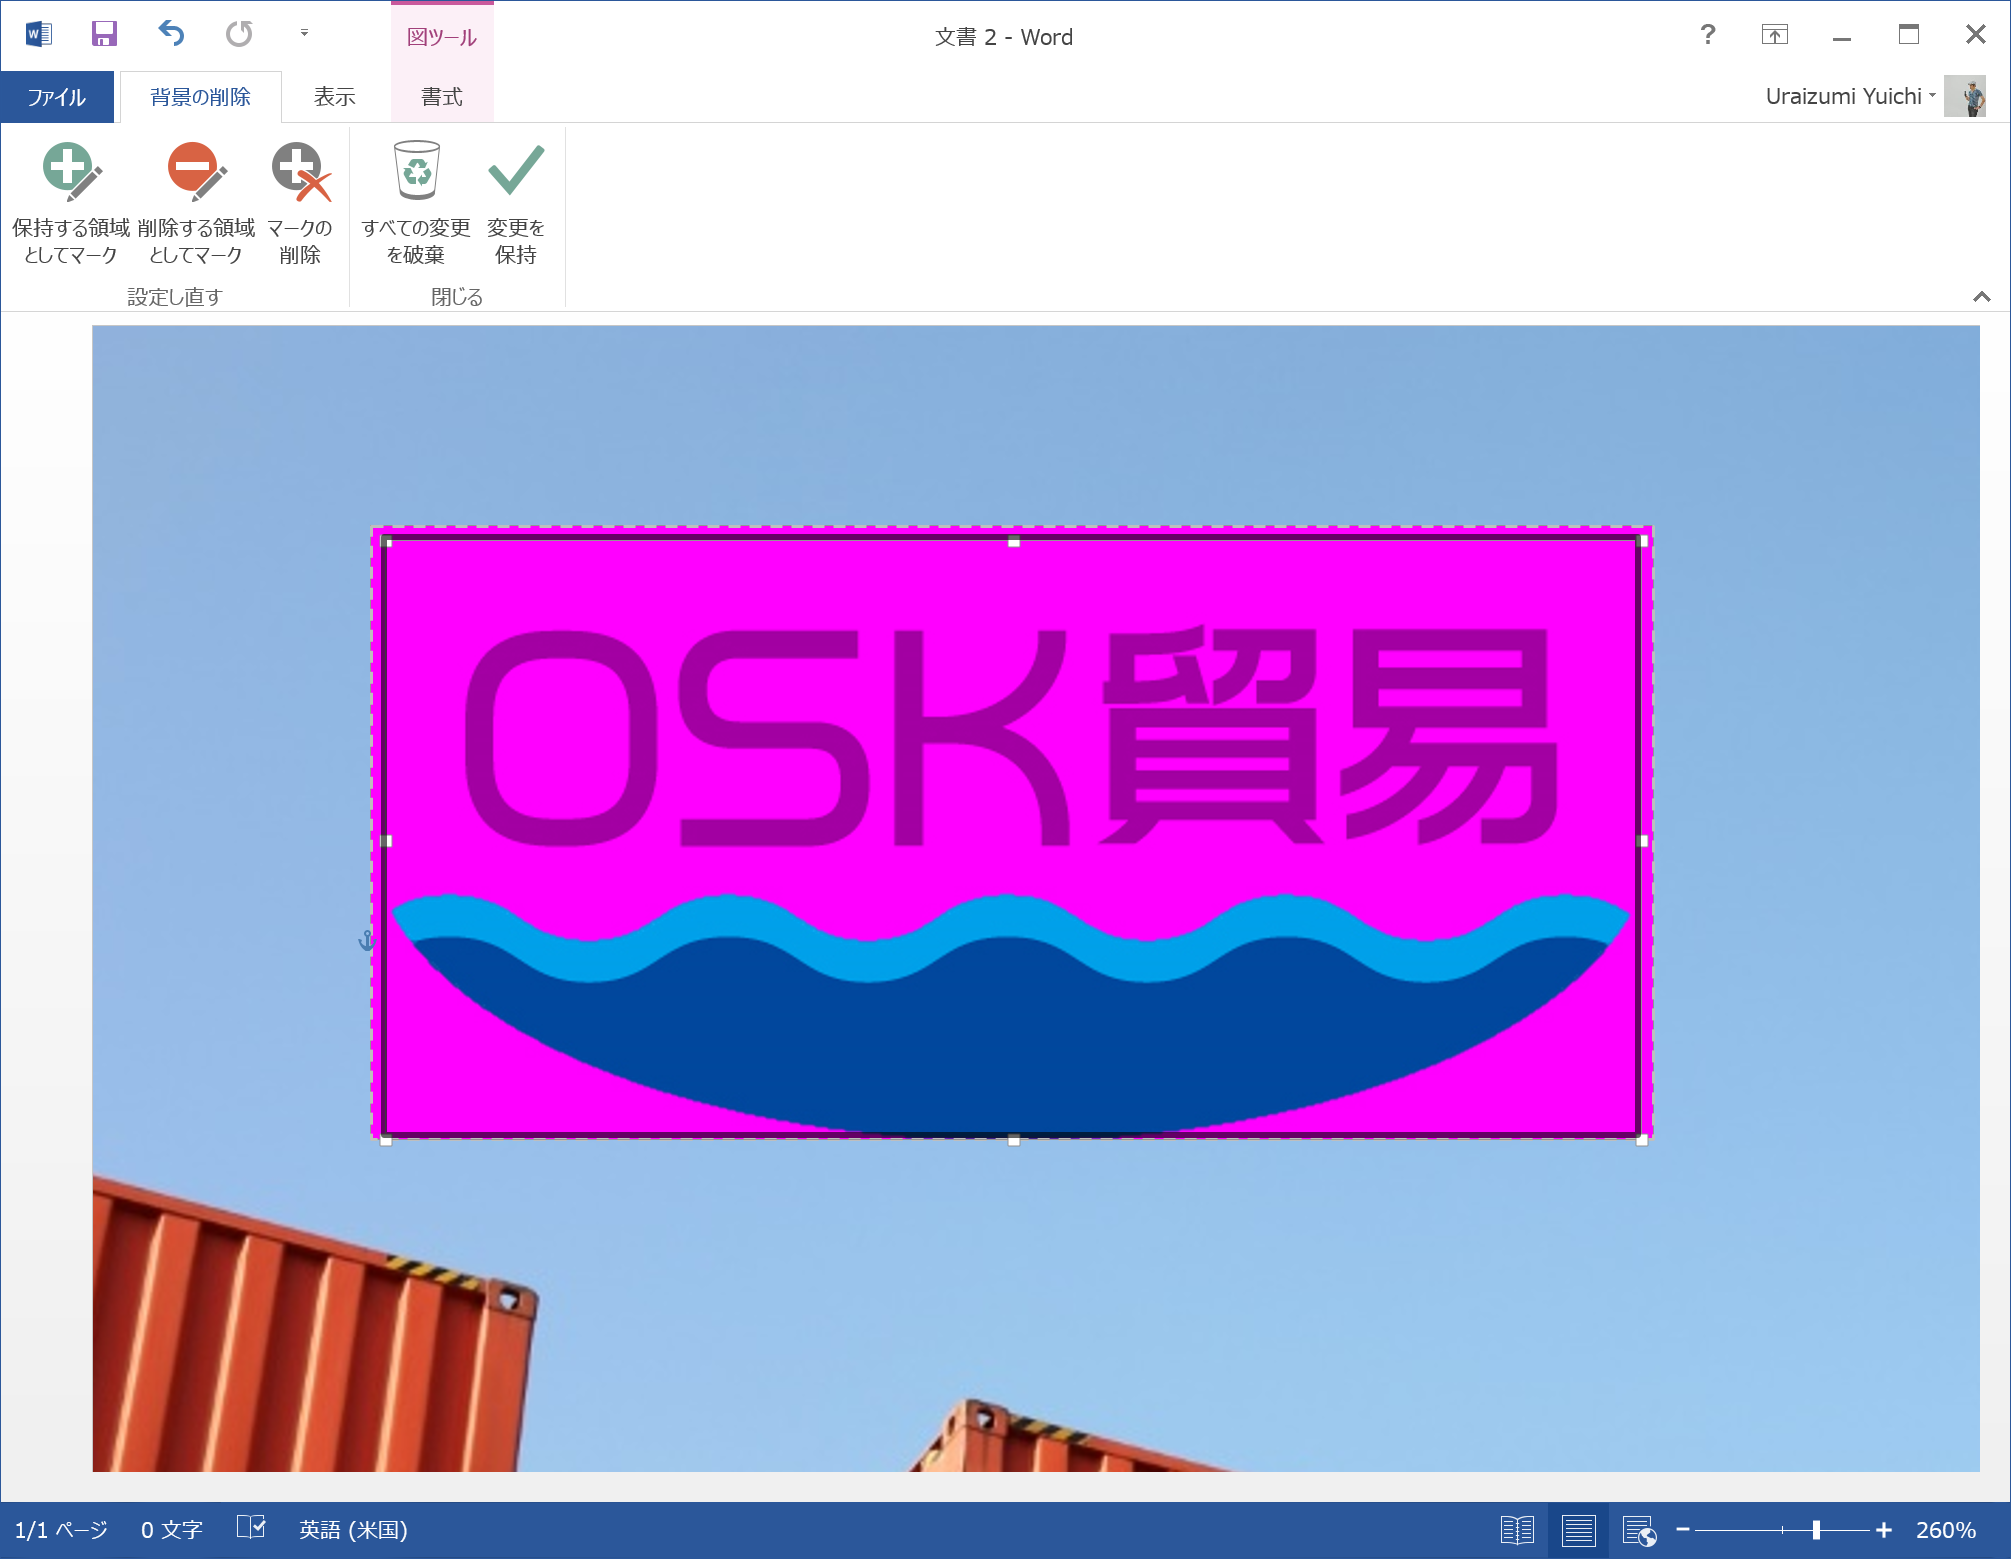Click Mark Areas to Keep icon
Screen dimensions: 2011x1559
pyautogui.click(x=70, y=172)
